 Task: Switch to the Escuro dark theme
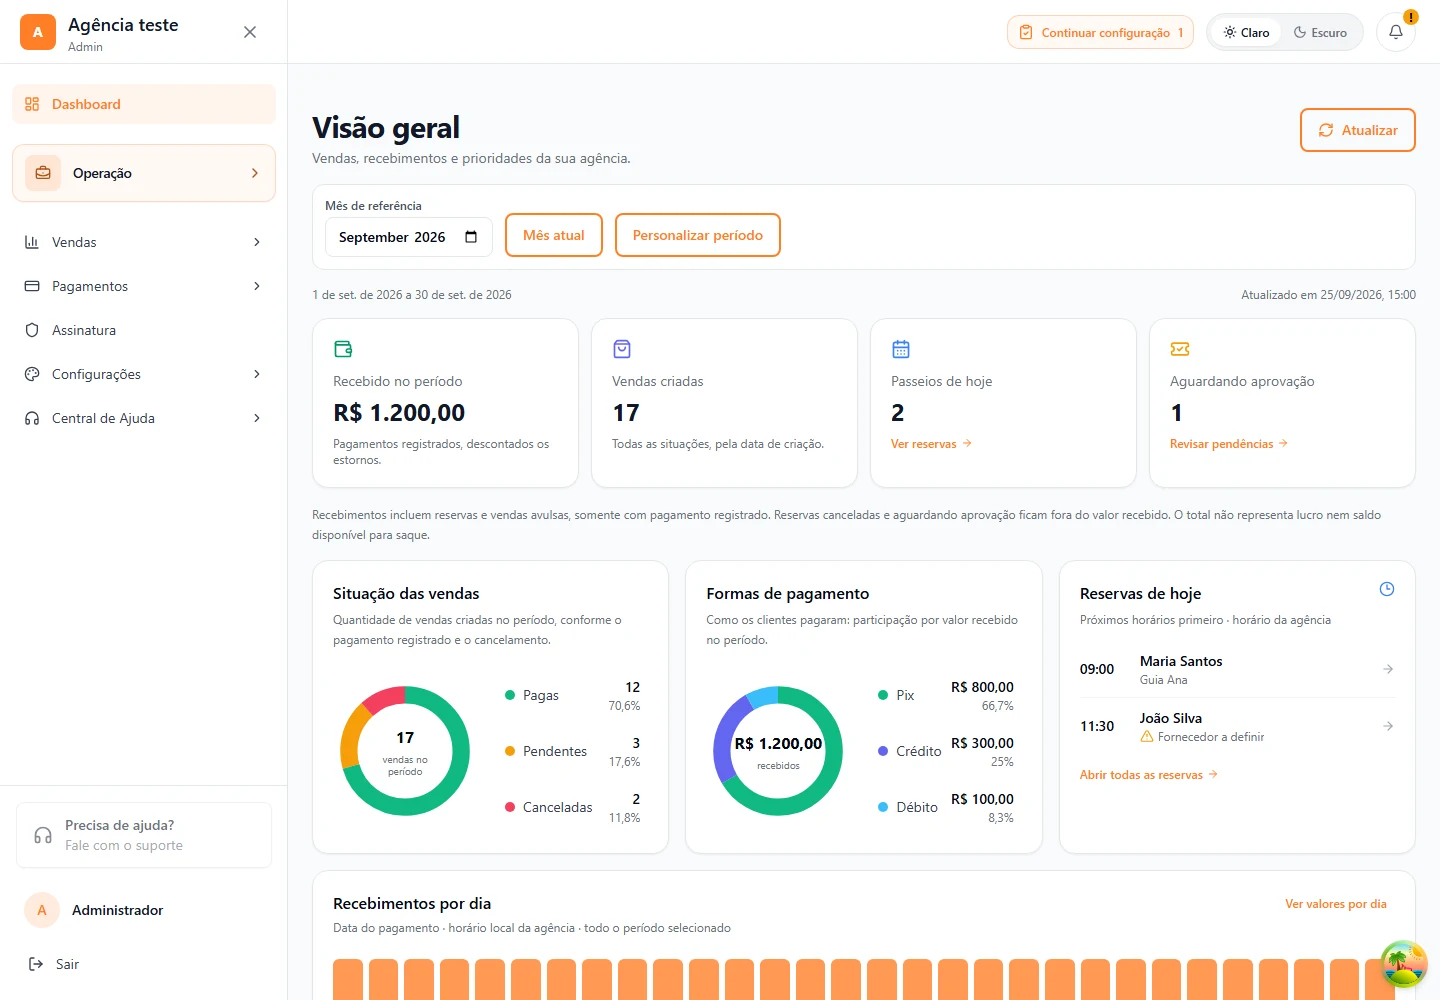pos(1320,32)
